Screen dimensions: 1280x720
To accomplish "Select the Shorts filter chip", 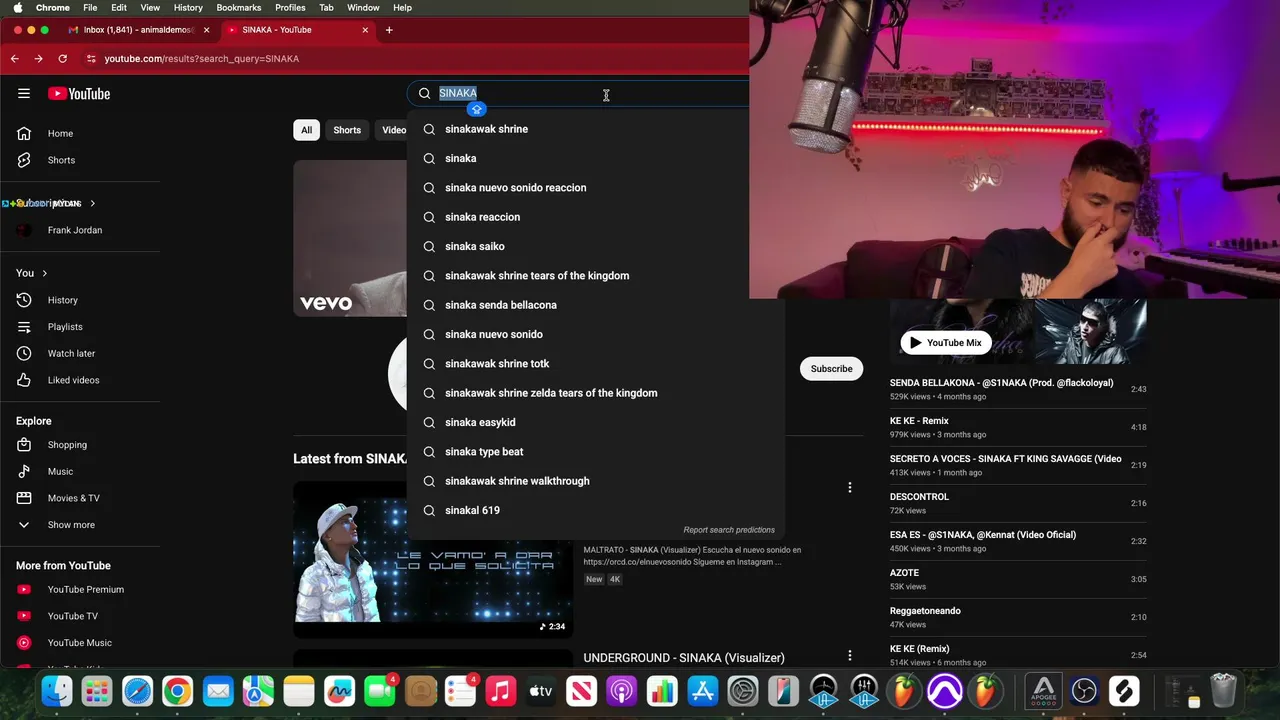I will 347,130.
